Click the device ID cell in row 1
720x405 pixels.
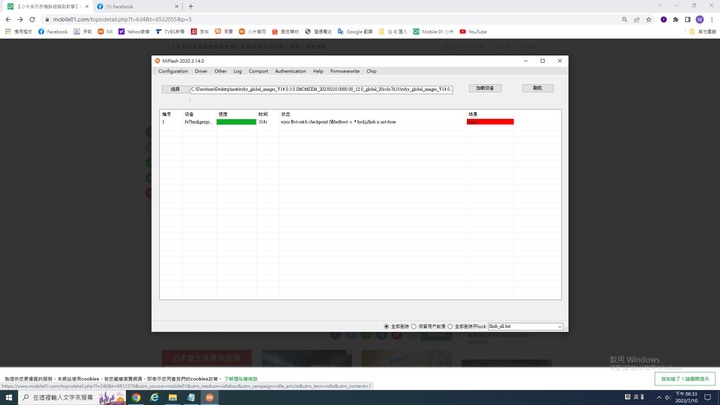[x=198, y=122]
